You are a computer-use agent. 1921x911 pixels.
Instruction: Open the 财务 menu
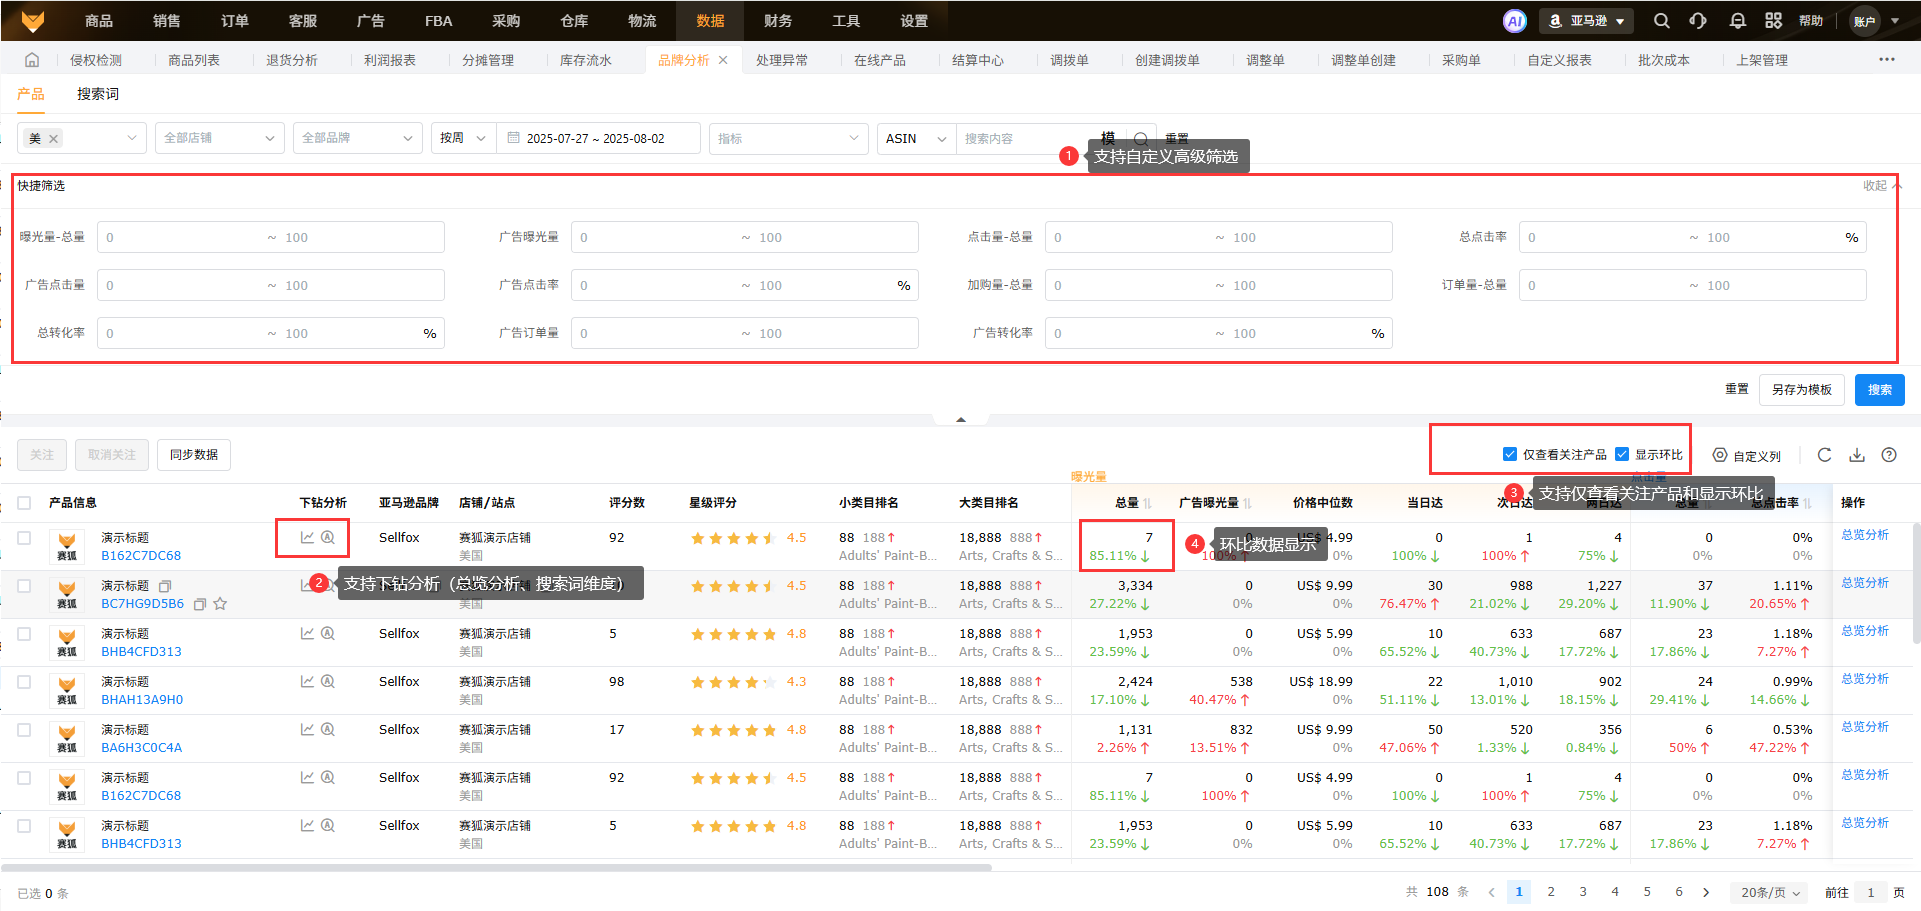pyautogui.click(x=777, y=21)
